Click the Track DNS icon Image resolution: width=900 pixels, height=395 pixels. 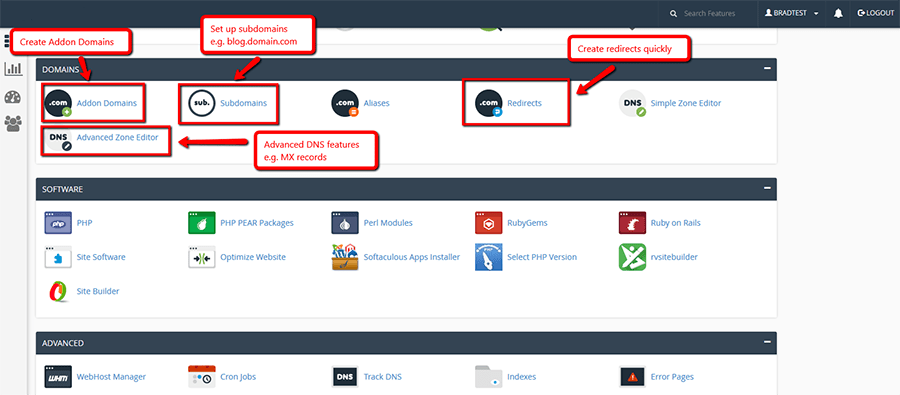pyautogui.click(x=345, y=377)
